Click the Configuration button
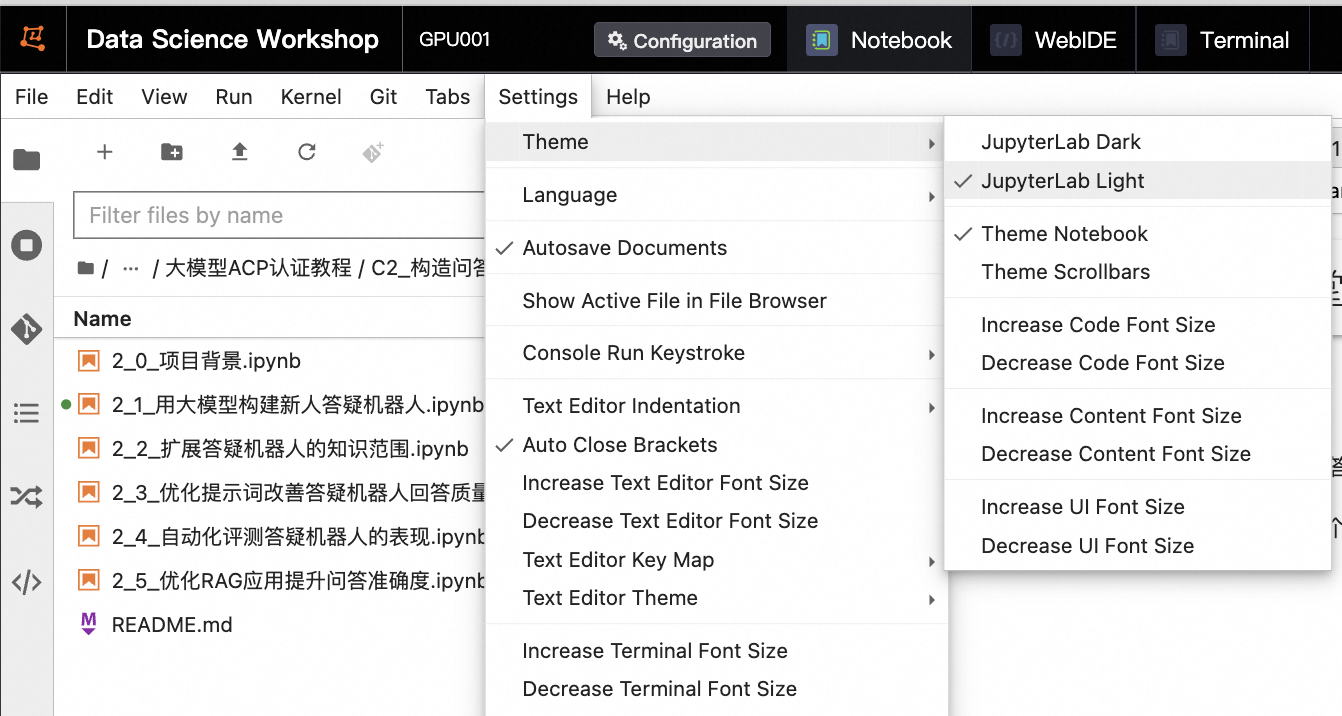 tap(682, 41)
